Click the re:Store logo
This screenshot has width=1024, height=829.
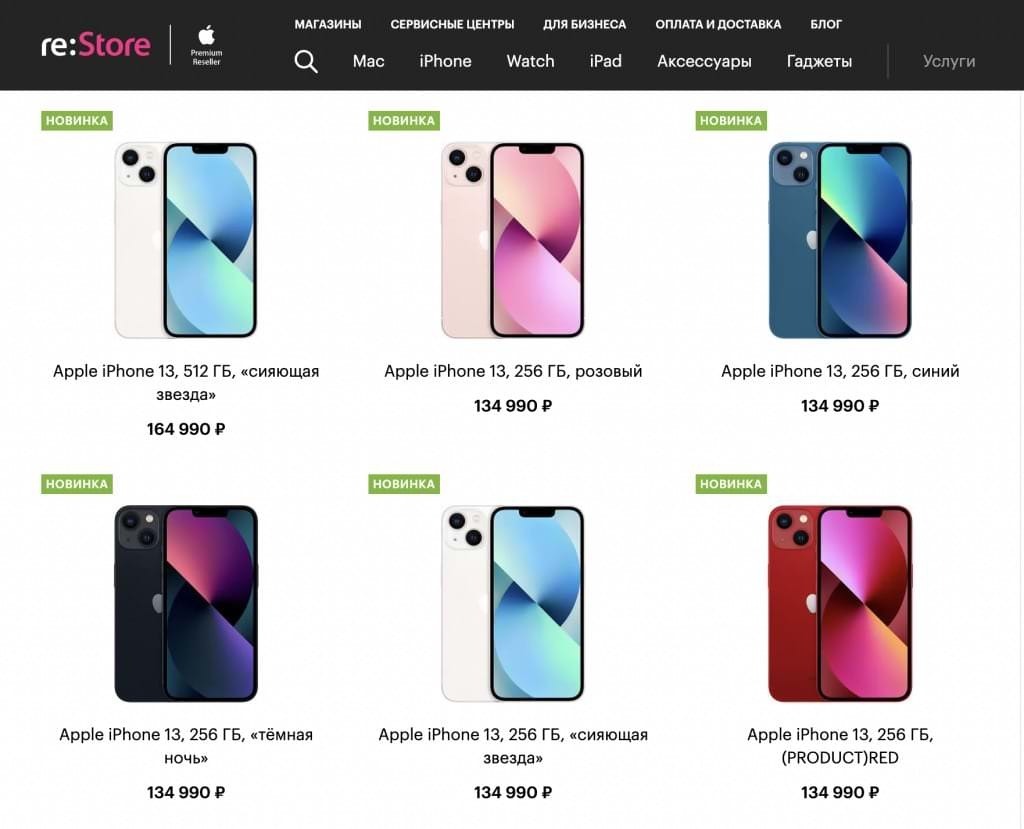coord(96,45)
